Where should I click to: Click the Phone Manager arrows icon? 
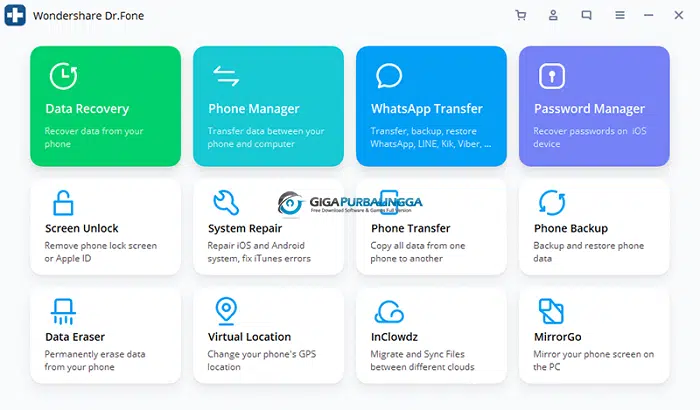coord(226,76)
